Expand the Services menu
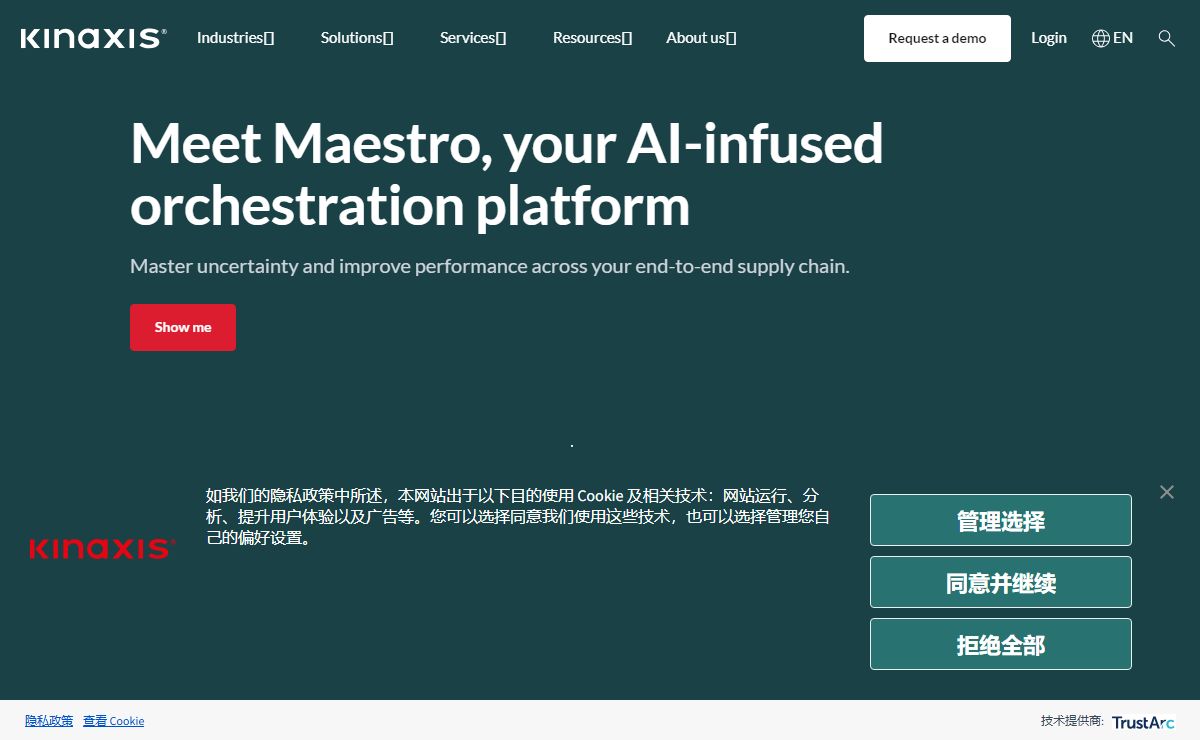Image resolution: width=1200 pixels, height=740 pixels. (473, 38)
